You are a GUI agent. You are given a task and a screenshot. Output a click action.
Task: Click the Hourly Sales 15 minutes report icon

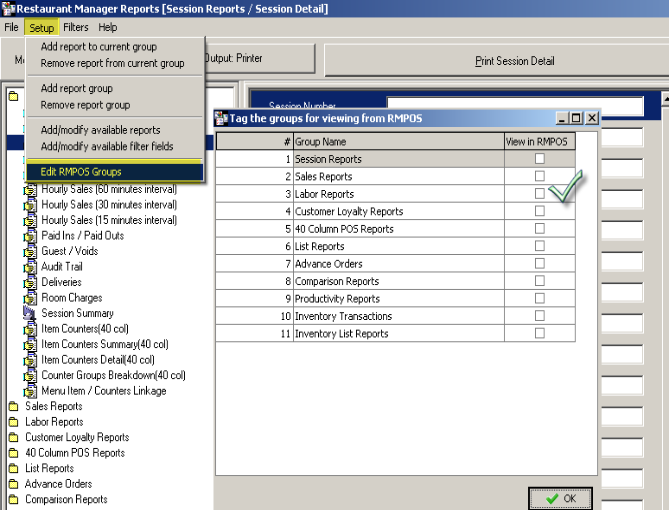click(x=30, y=221)
